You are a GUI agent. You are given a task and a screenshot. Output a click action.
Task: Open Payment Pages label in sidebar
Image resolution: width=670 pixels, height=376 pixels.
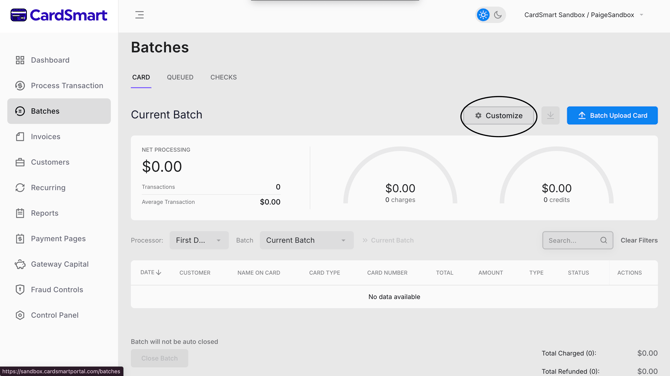pyautogui.click(x=58, y=238)
